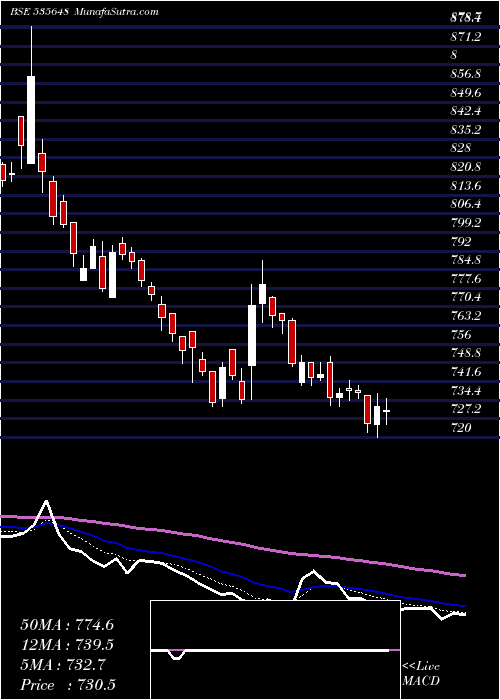Screen dimensions: 500x700
Task: Click the 792 price axis label
Action: tap(460, 242)
